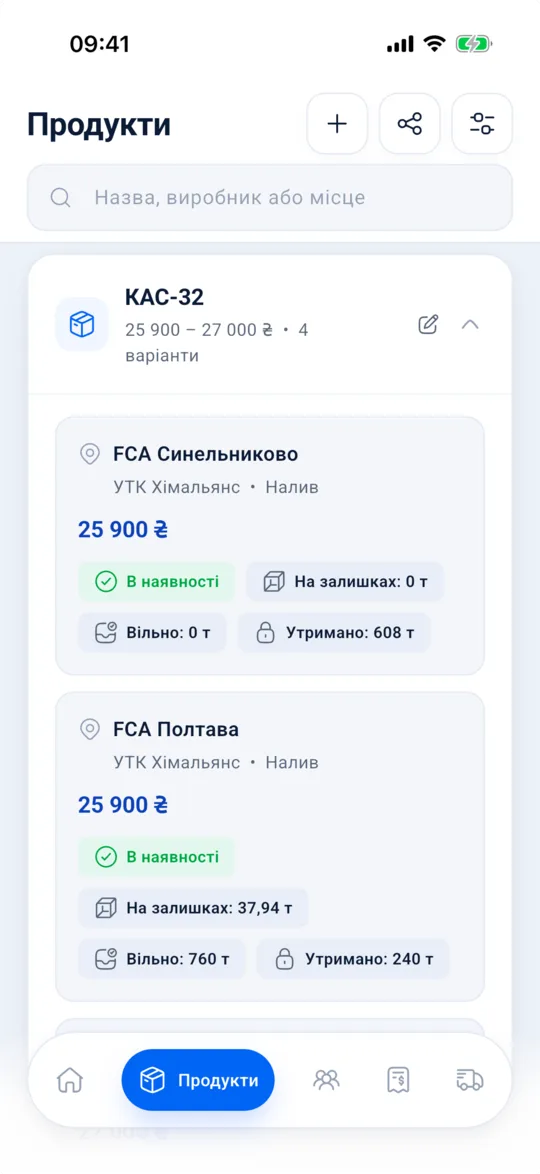The image size is (540, 1174).
Task: Tap Вільно: 760 т chip
Action: point(162,959)
